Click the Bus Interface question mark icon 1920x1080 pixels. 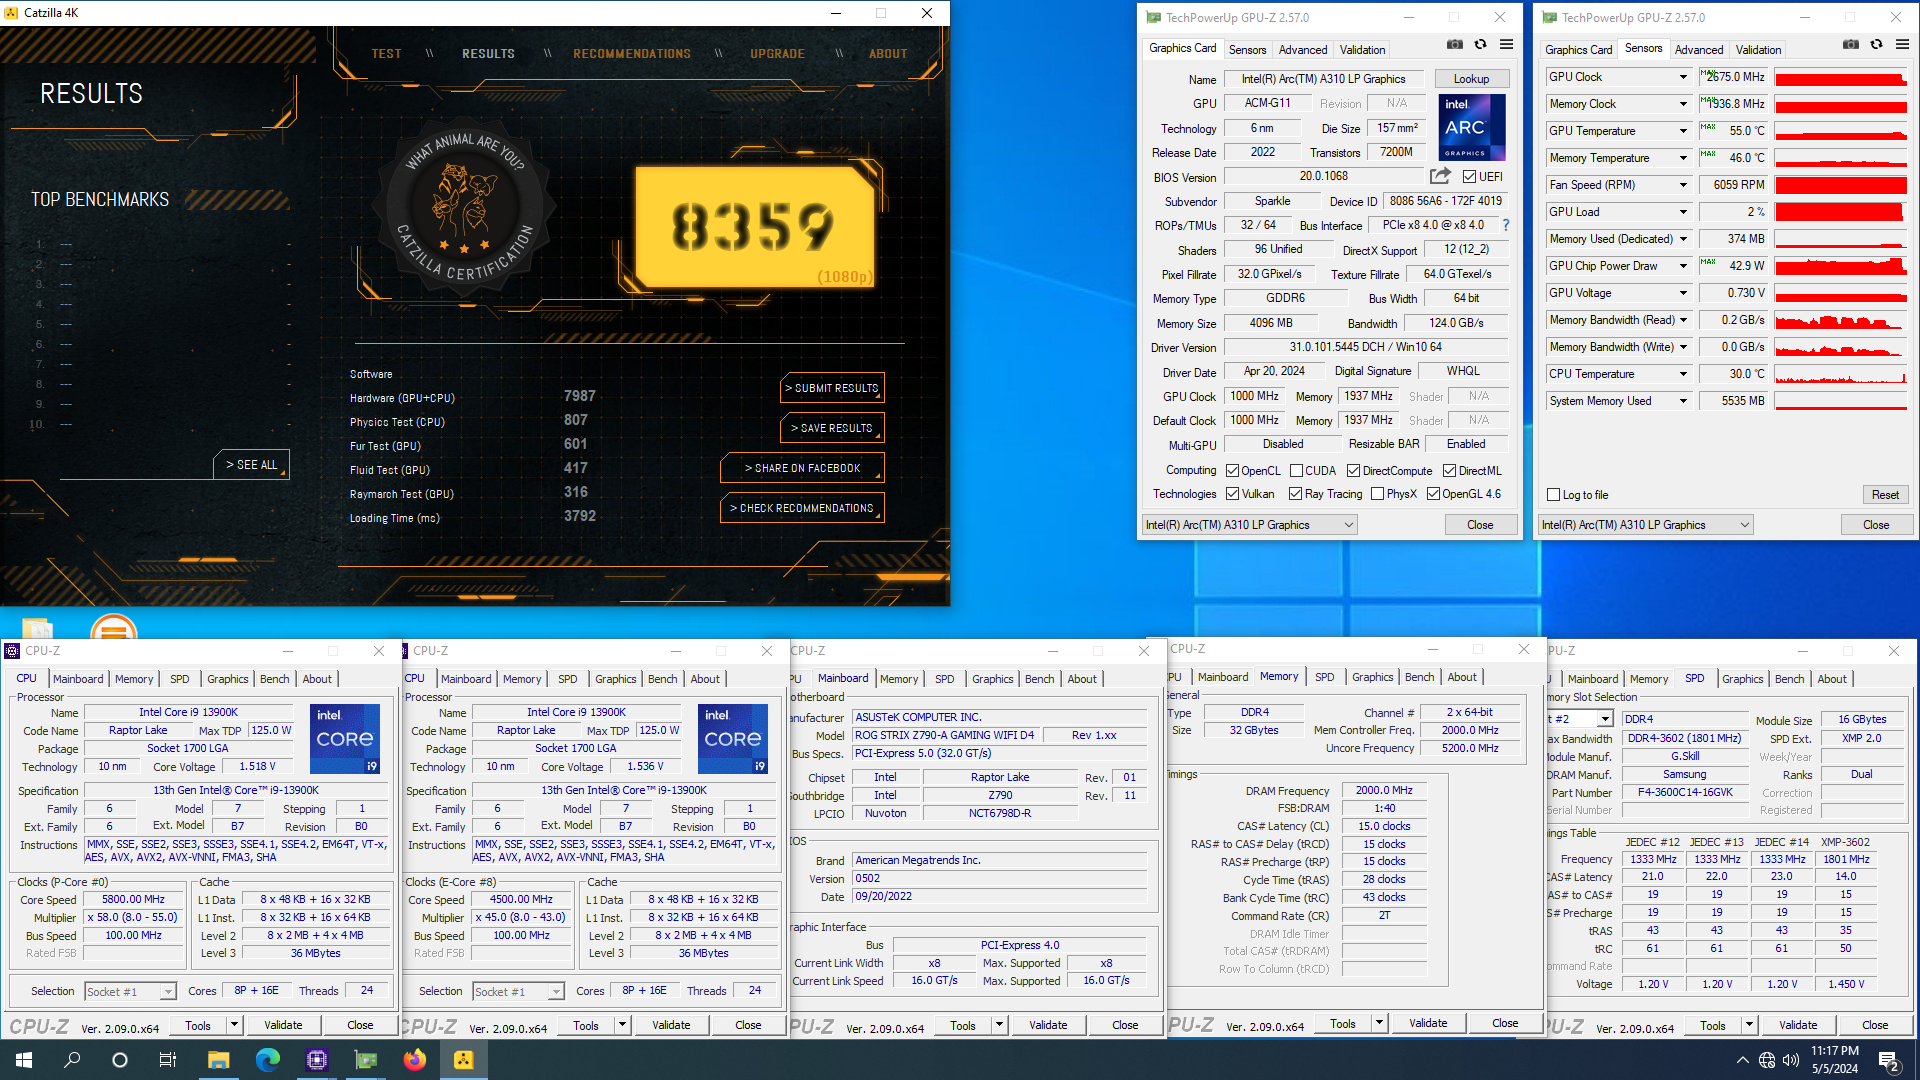coord(1506,225)
